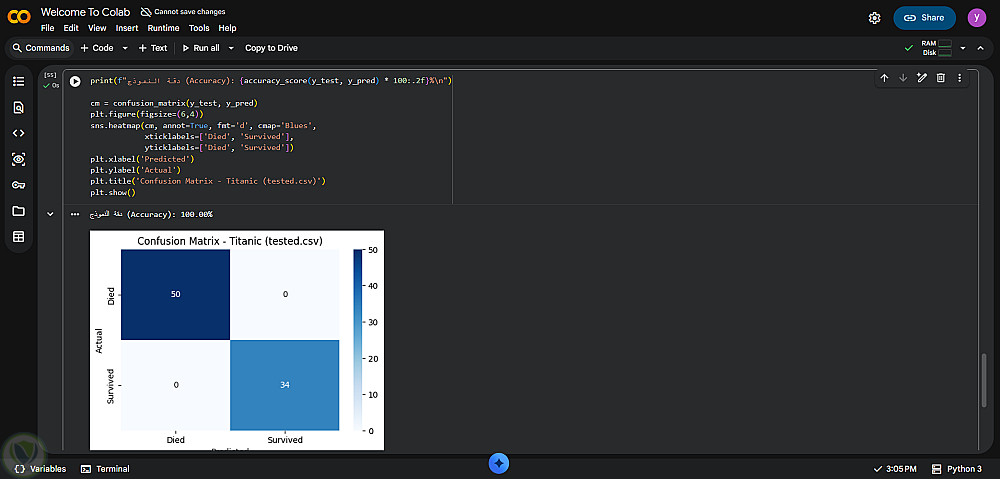Click the confusion matrix cell showing 34

pyautogui.click(x=284, y=385)
